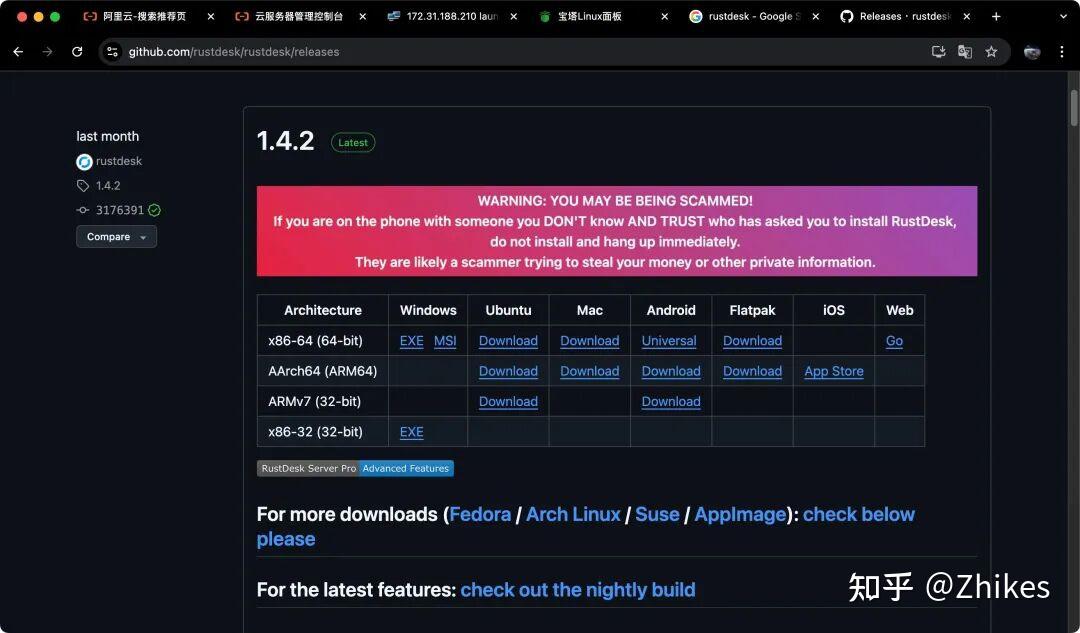Screen dimensions: 1080x633
Task: Bookmark this page with the star icon
Action: pyautogui.click(x=991, y=52)
